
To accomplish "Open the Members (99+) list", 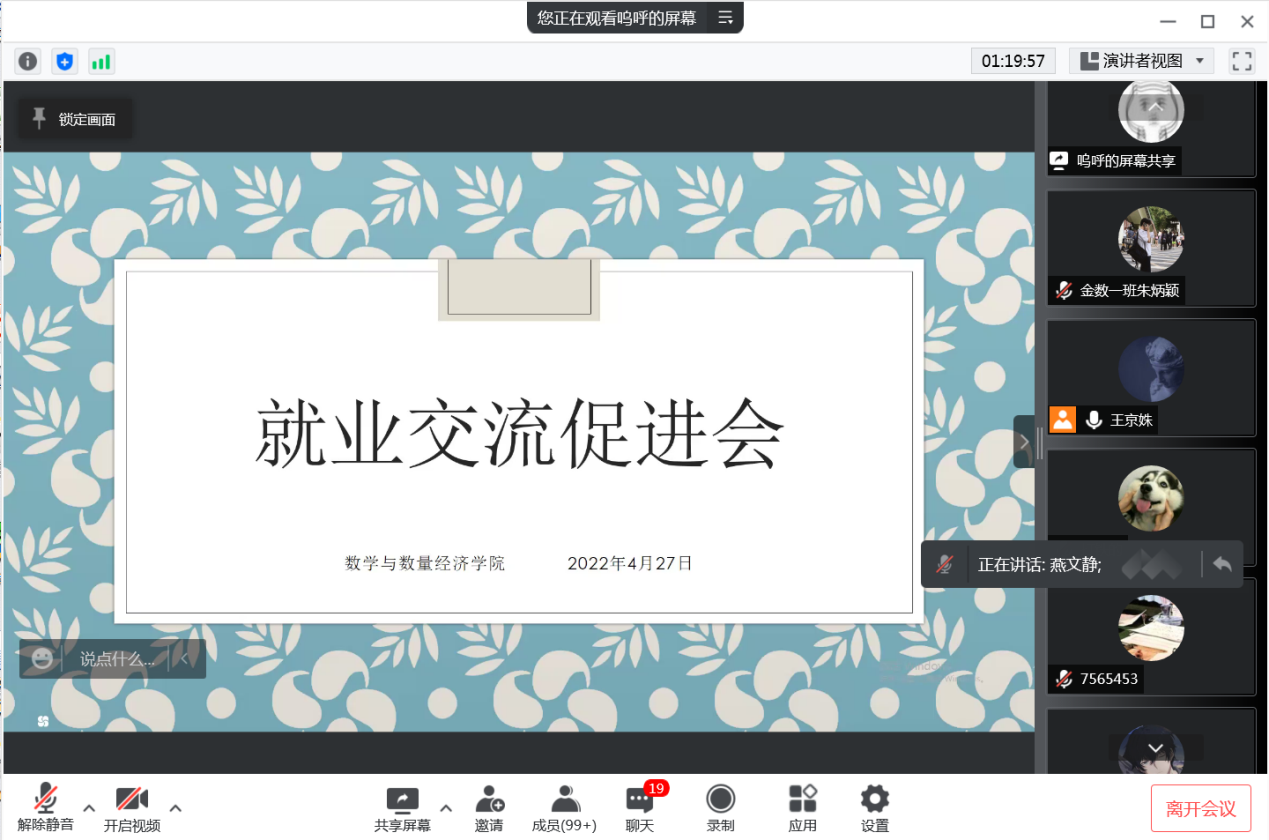I will tap(564, 808).
